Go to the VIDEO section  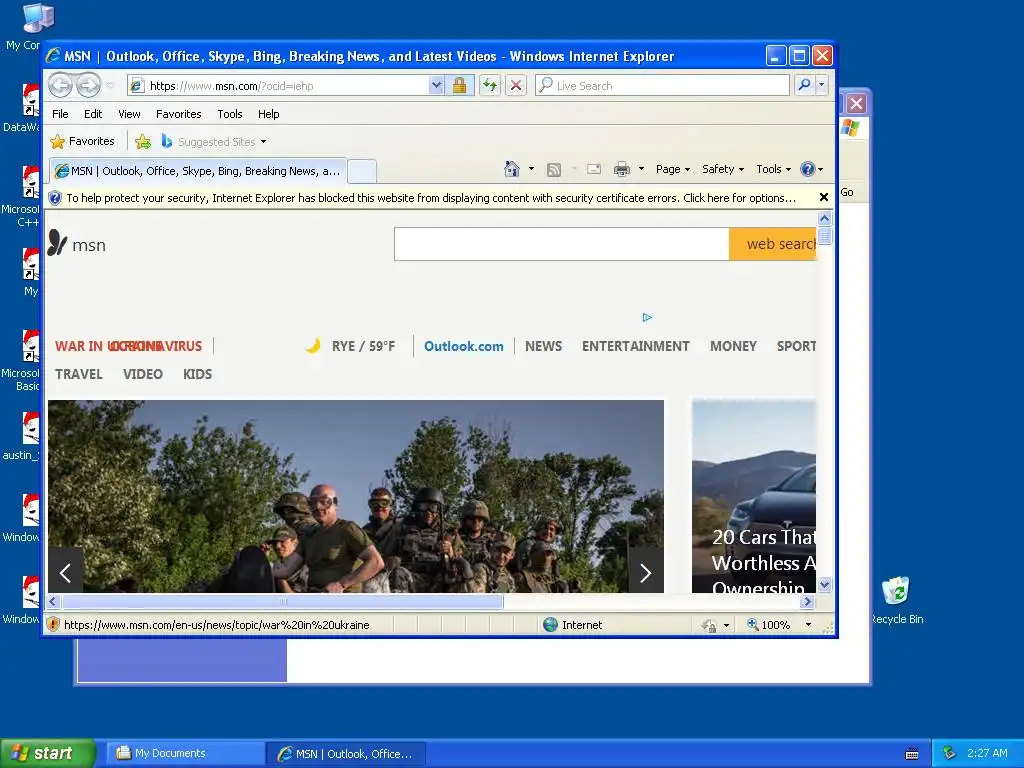[x=142, y=374]
